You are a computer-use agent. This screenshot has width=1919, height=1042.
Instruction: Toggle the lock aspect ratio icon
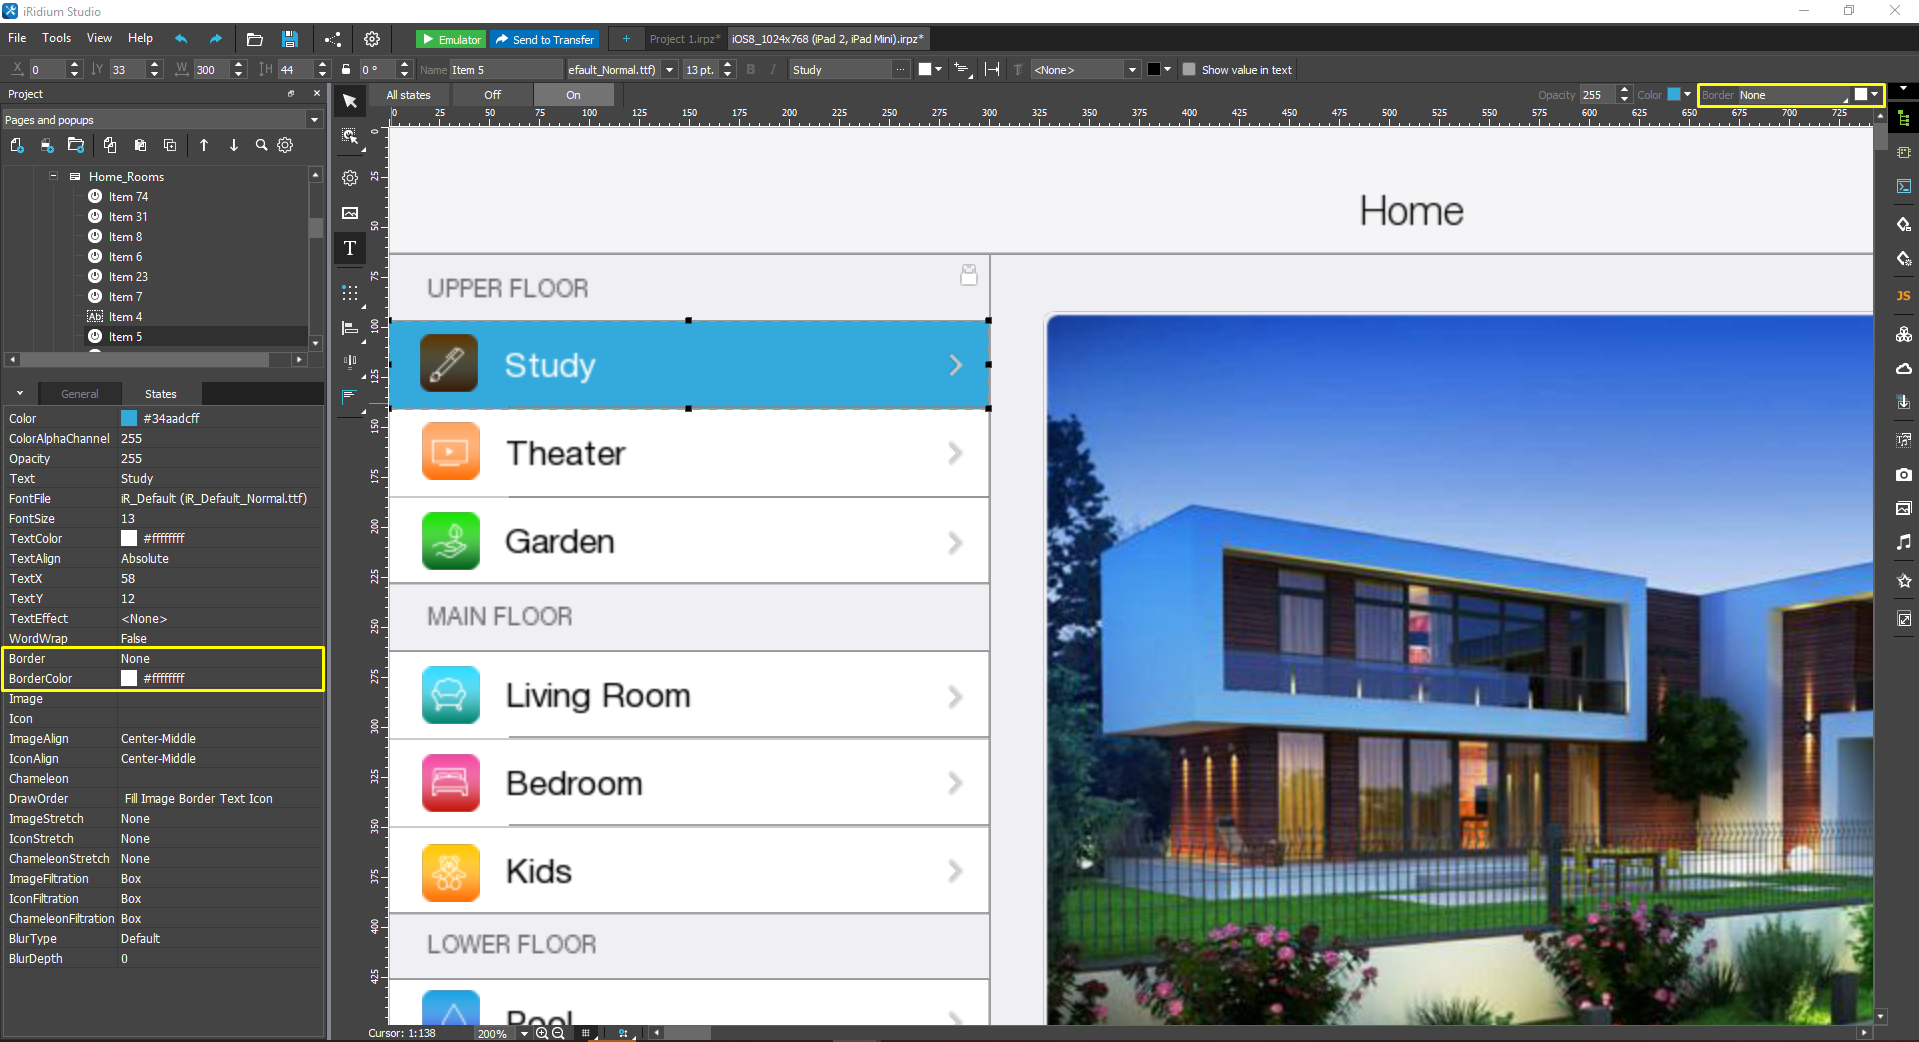pyautogui.click(x=346, y=70)
